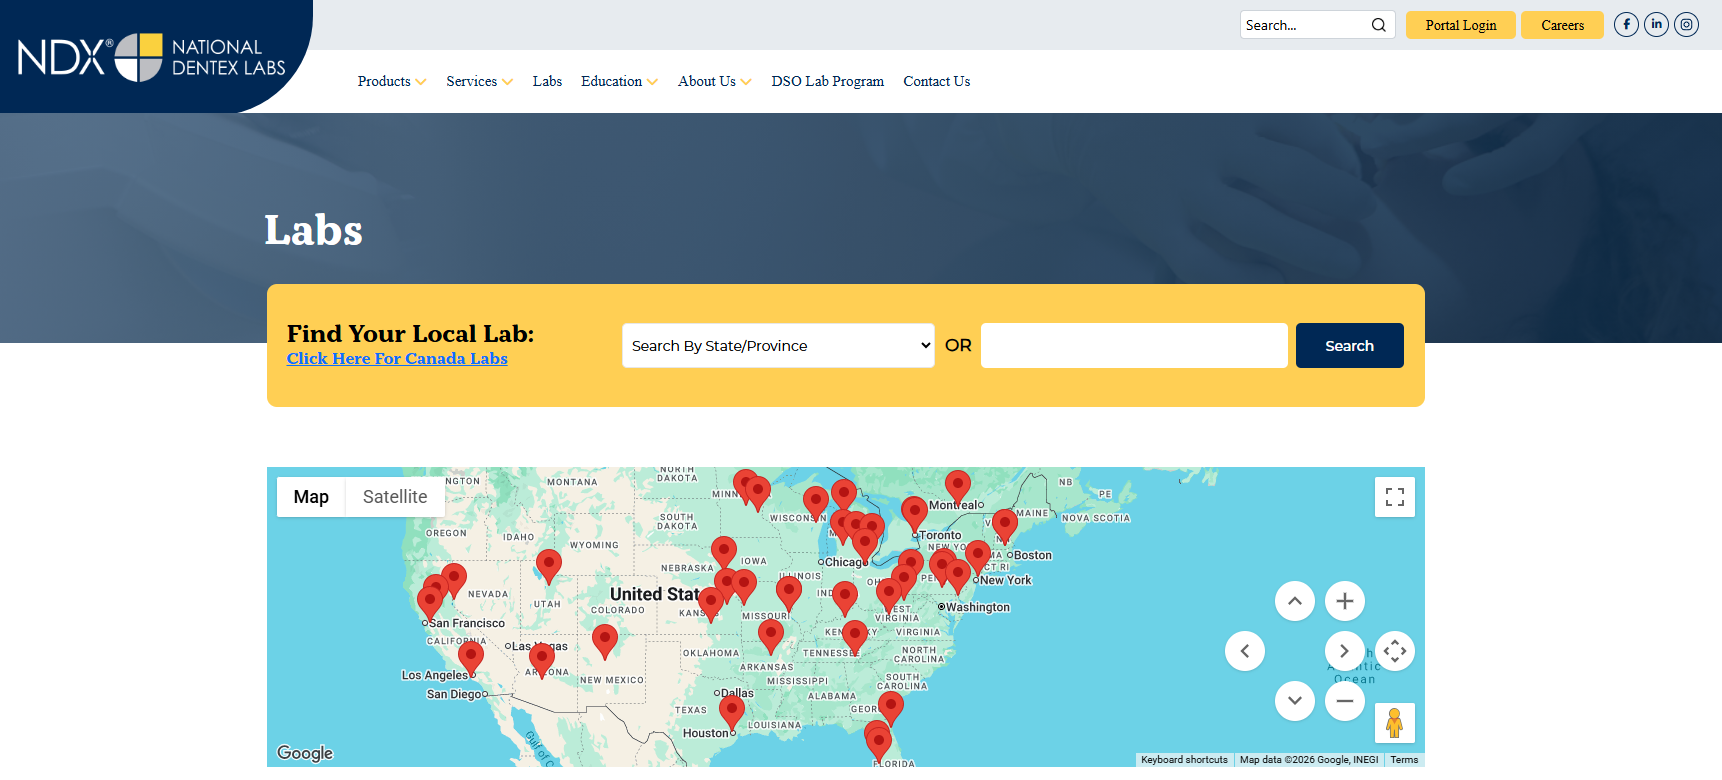Click the search magnifier icon
This screenshot has height=780, width=1722.
point(1379,25)
